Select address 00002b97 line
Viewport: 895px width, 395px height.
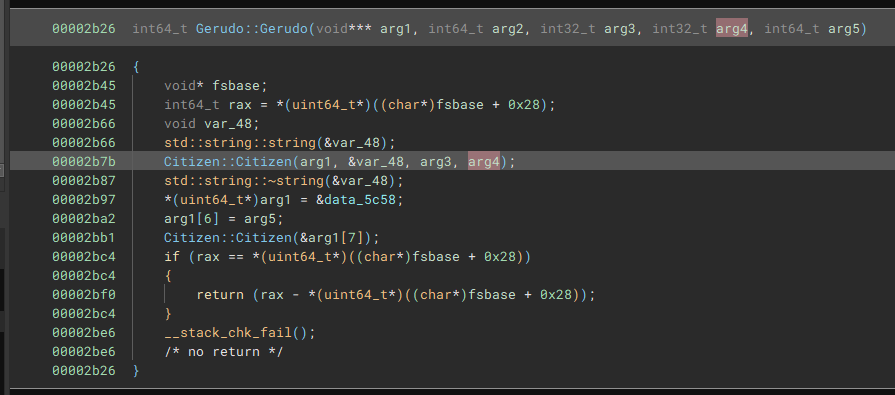[x=84, y=200]
